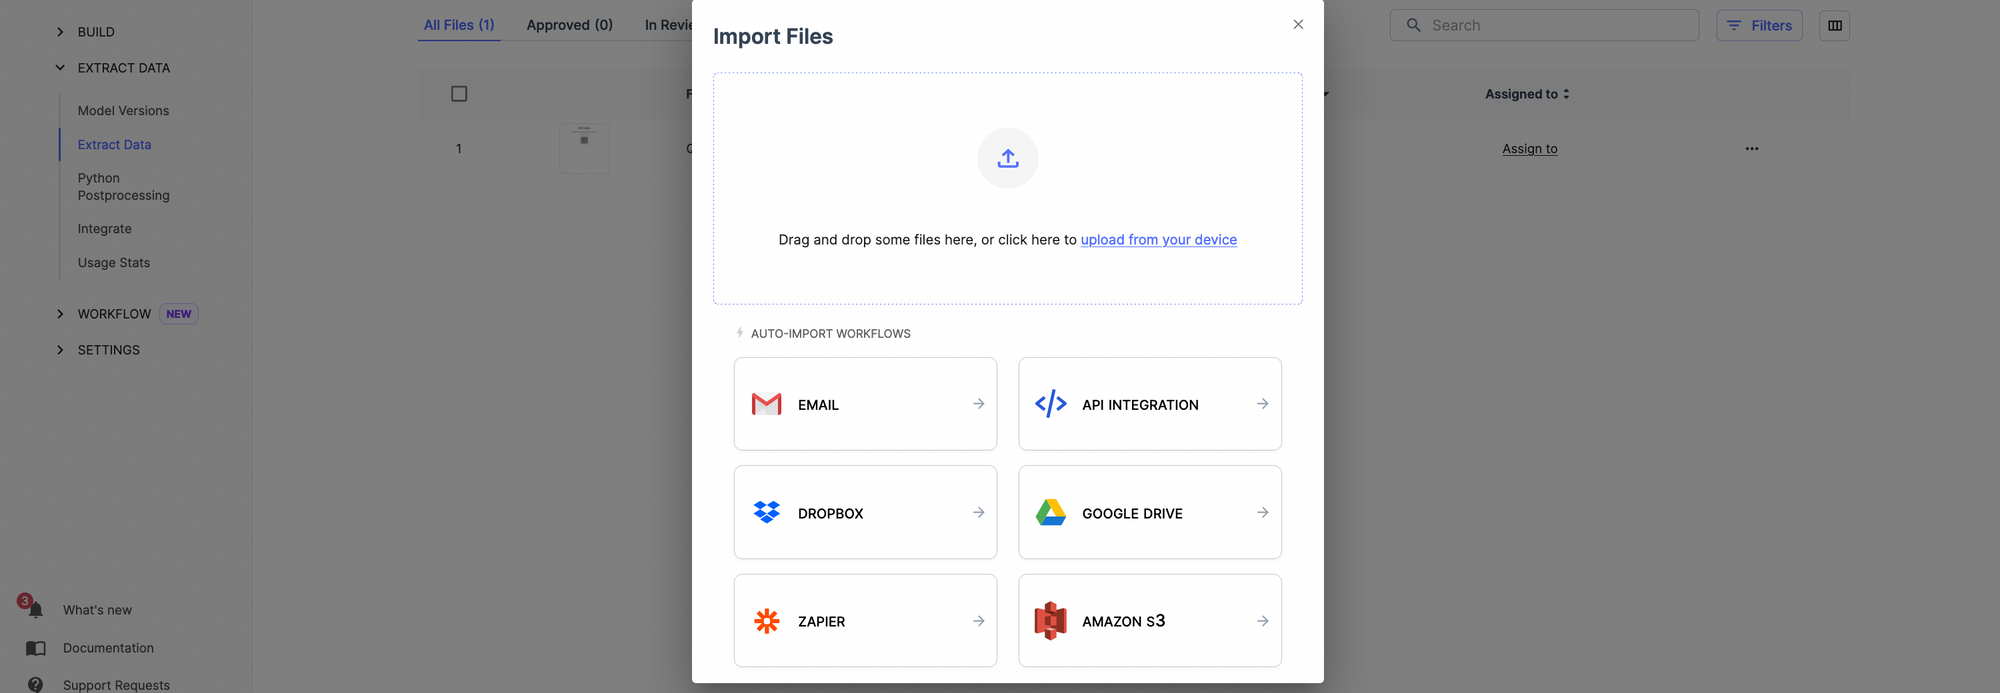Select the API Integration import option
Viewport: 2000px width, 693px height.
[x=1149, y=404]
